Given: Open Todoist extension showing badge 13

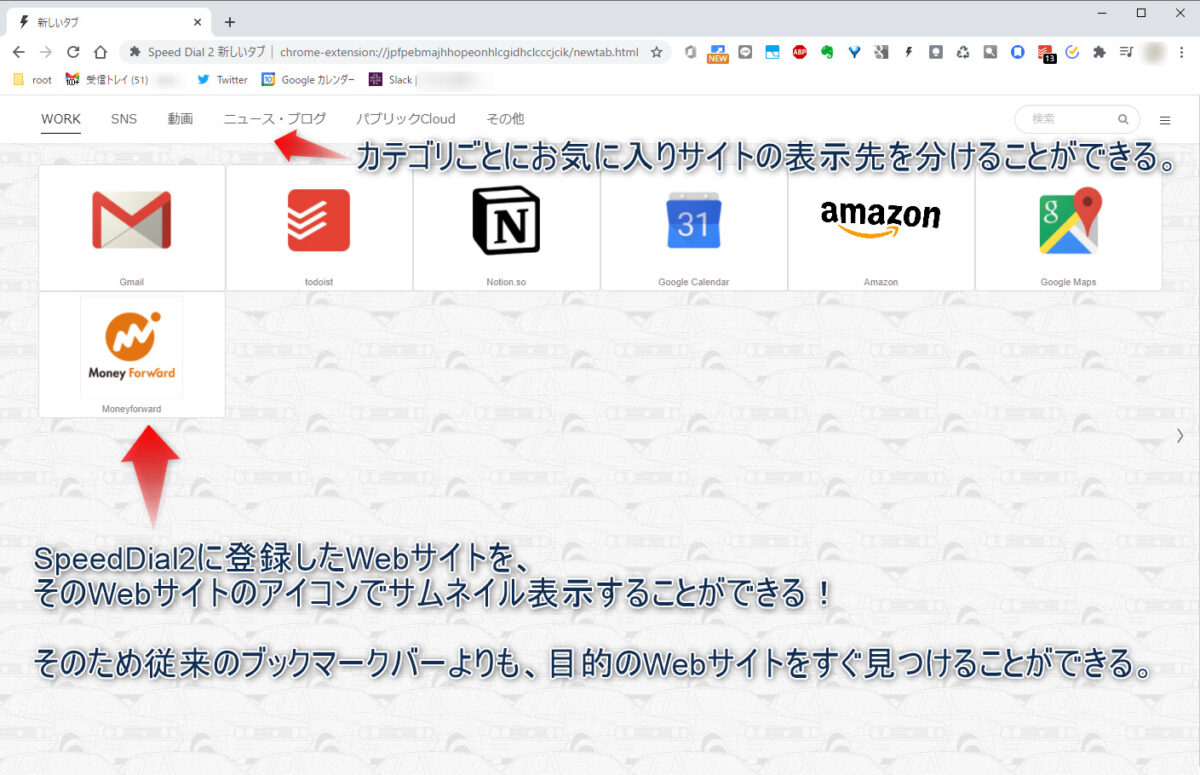Looking at the screenshot, I should 1046,51.
